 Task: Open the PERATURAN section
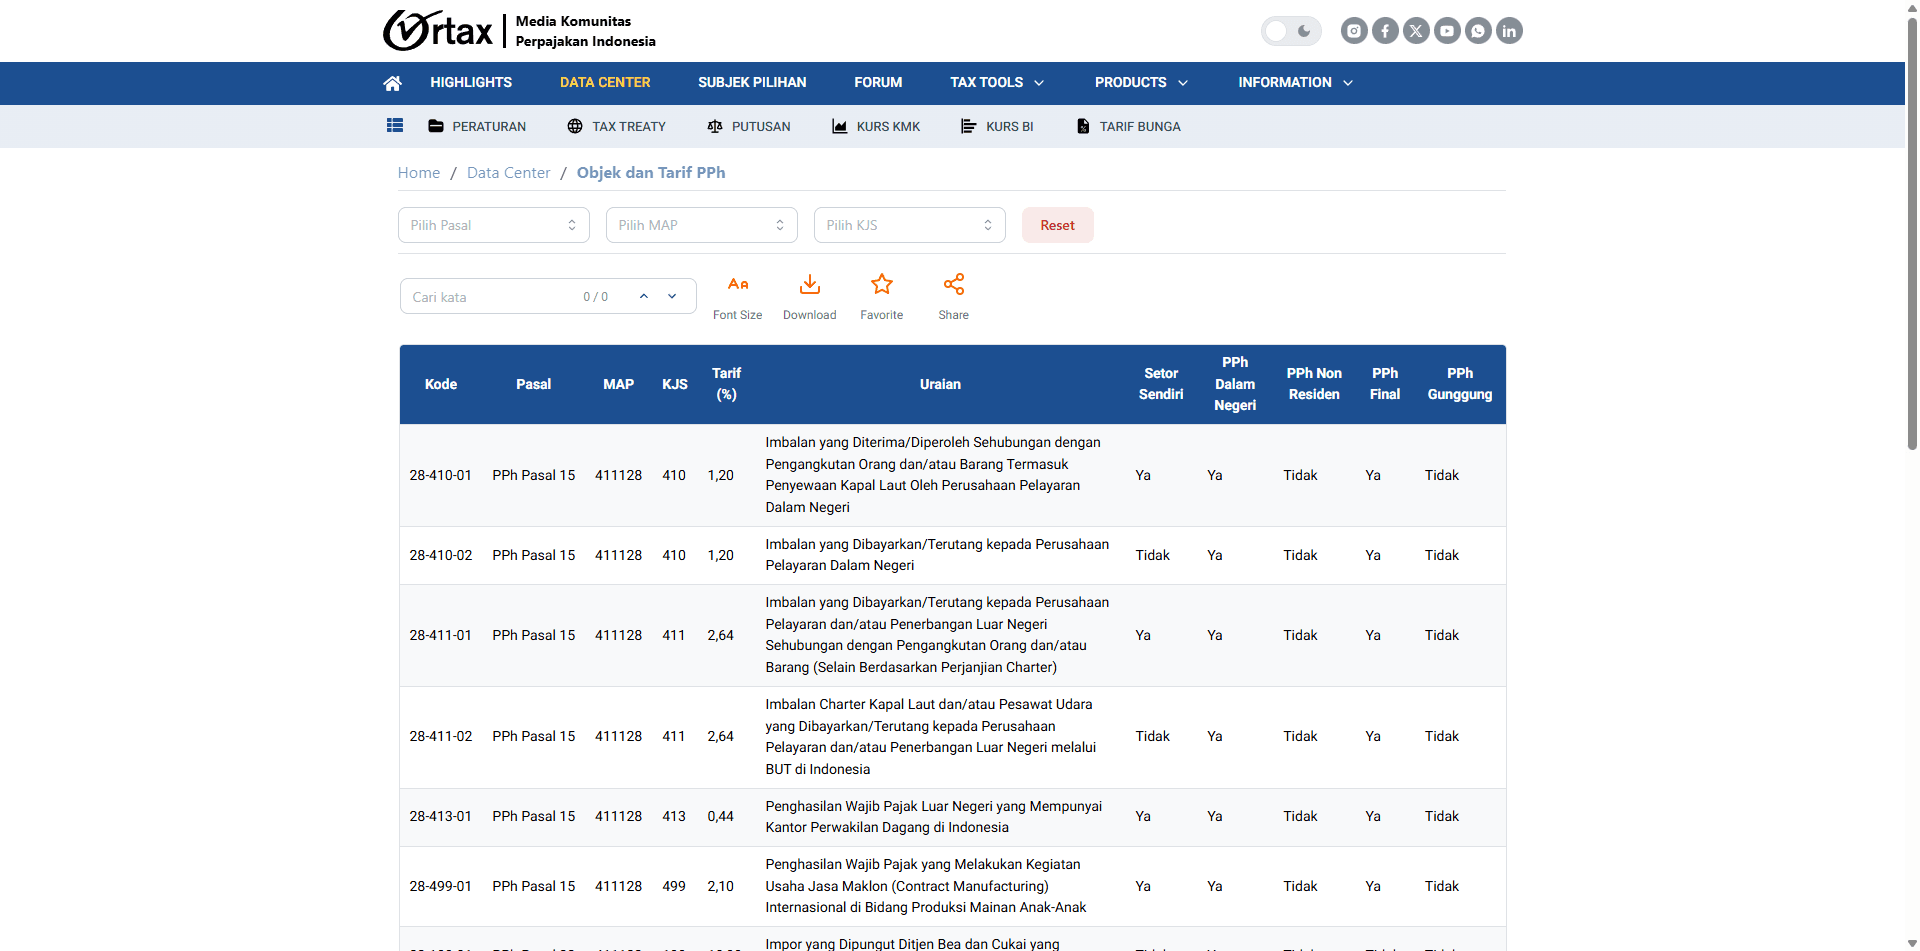coord(477,127)
